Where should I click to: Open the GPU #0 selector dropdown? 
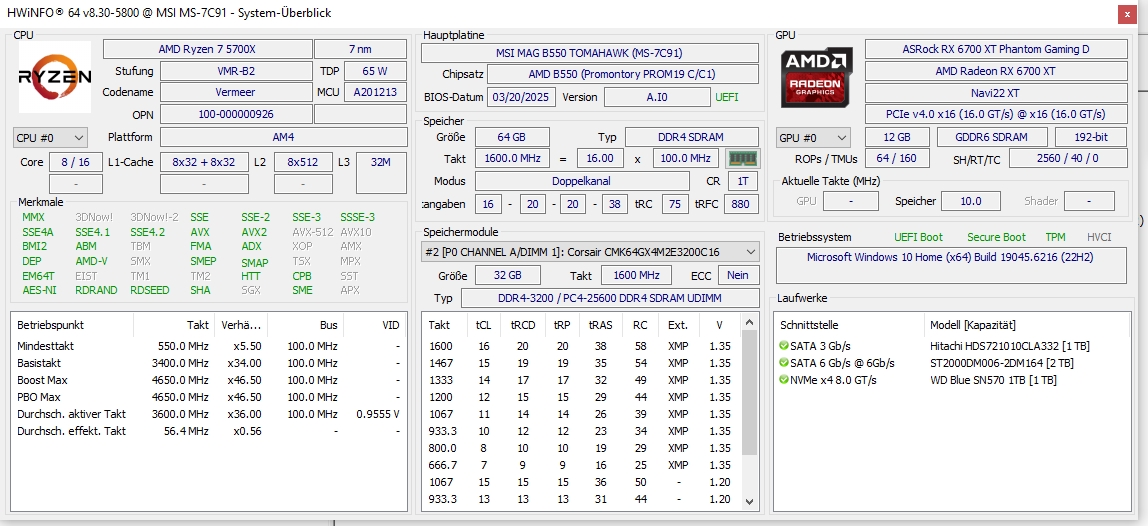[813, 138]
